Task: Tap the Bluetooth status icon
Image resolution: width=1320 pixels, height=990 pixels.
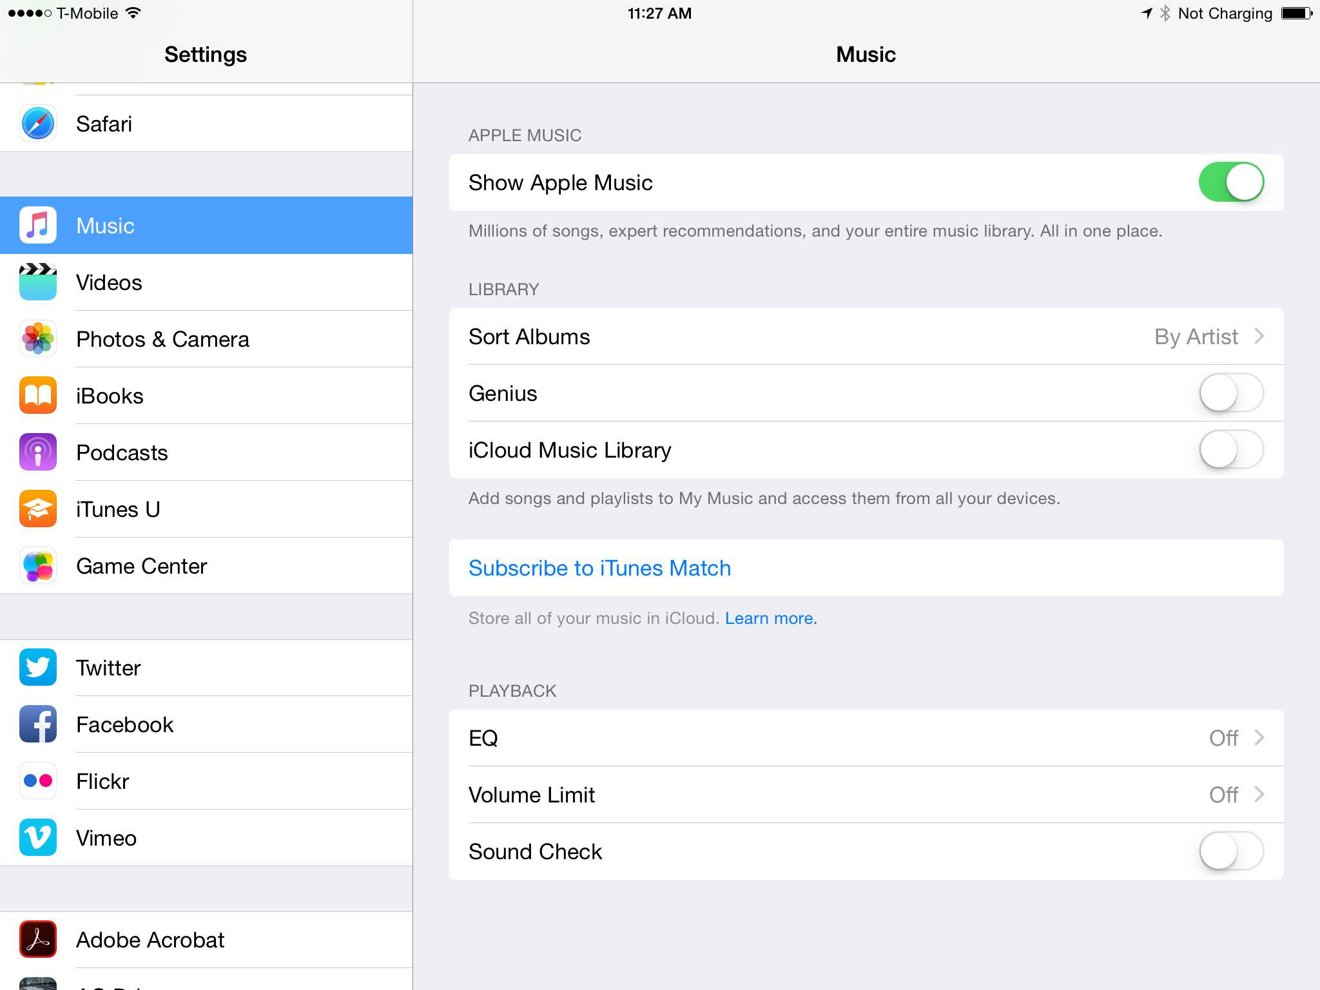Action: tap(1165, 13)
